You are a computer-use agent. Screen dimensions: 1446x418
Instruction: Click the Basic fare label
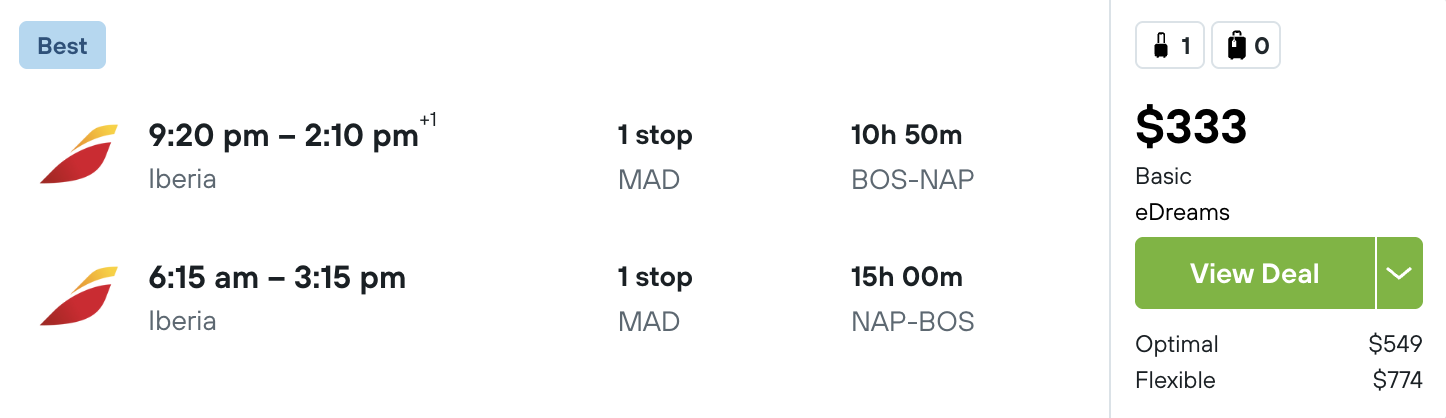click(x=1163, y=176)
